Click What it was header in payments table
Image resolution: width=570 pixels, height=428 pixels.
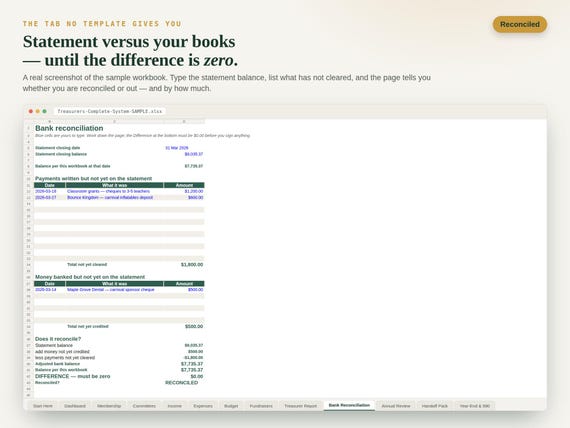[x=115, y=185]
